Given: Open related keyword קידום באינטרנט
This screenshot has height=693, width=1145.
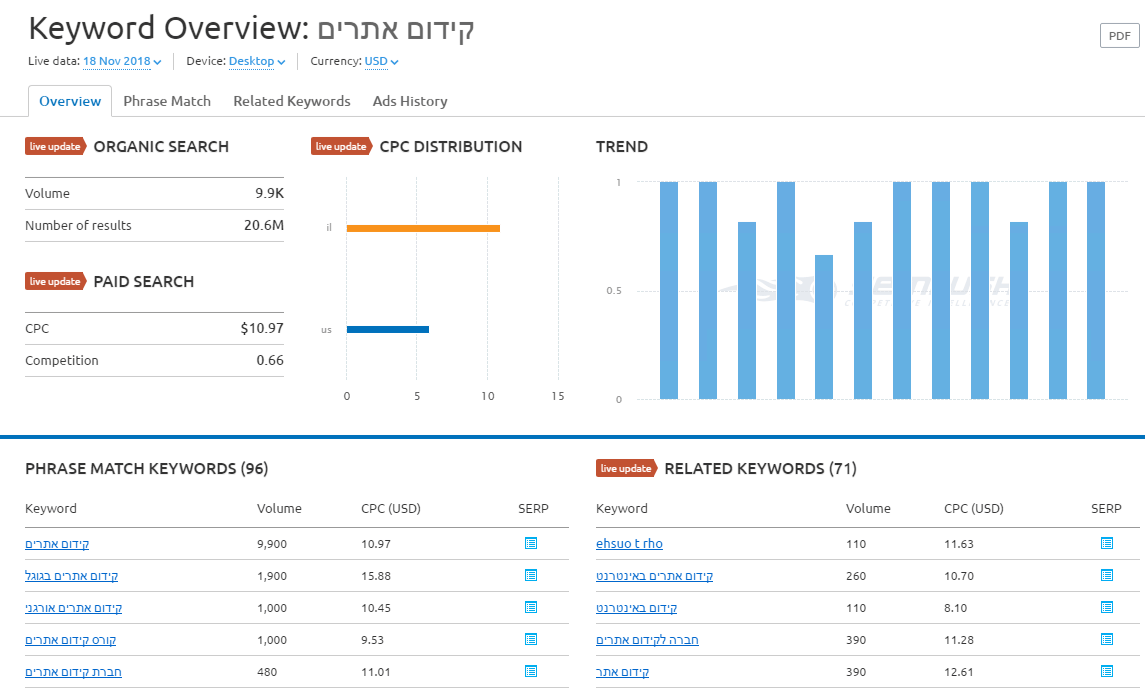Looking at the screenshot, I should 637,608.
